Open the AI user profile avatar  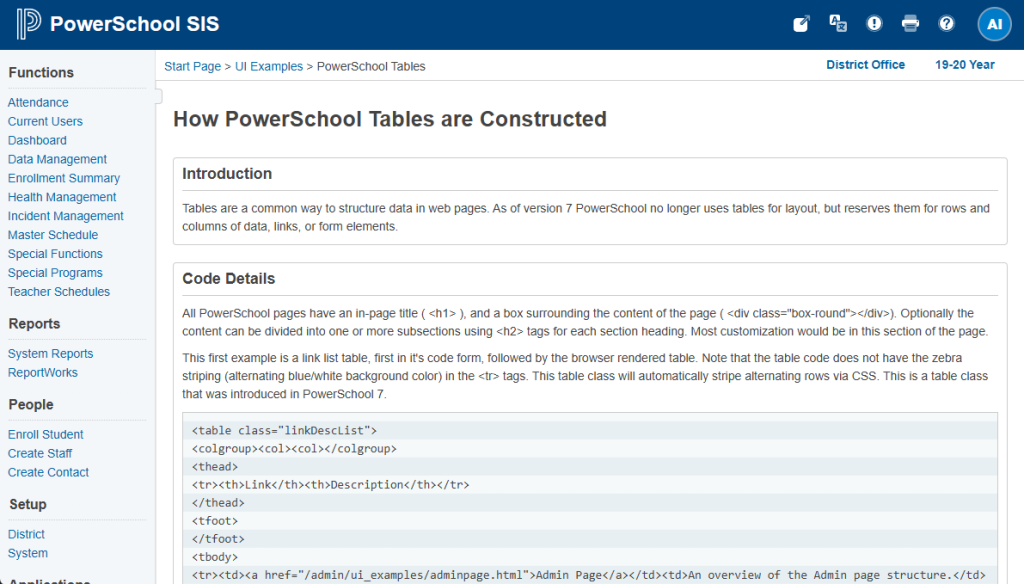point(994,24)
